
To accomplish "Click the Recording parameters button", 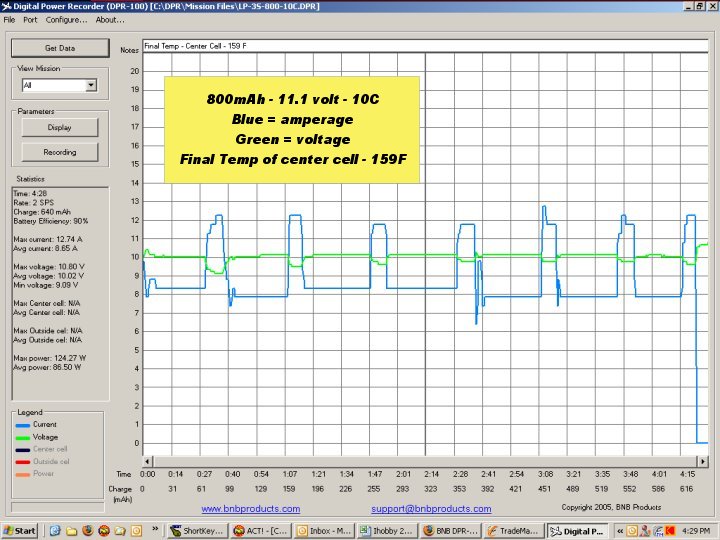I will point(60,152).
